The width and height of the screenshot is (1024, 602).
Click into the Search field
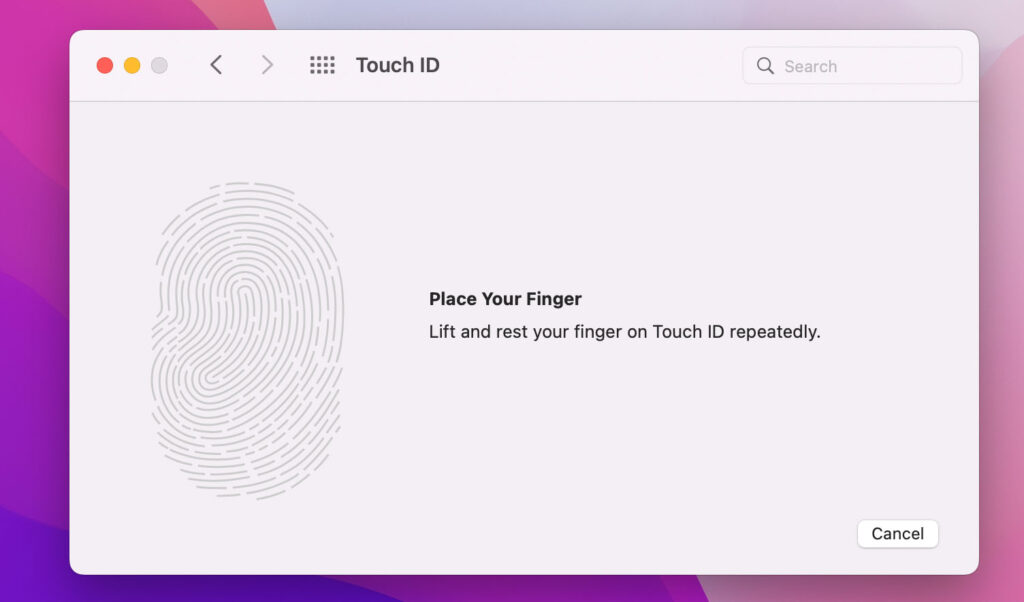pos(852,66)
